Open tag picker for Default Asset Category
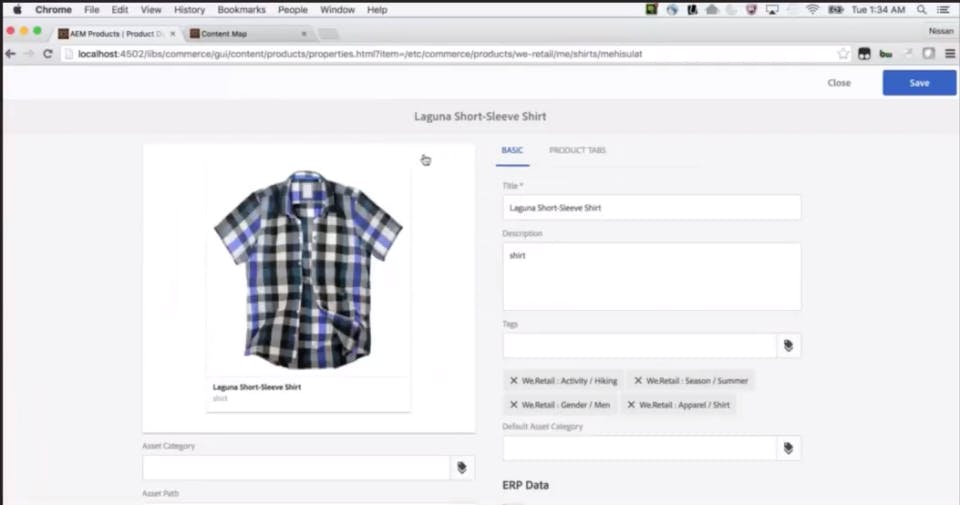 (x=789, y=448)
